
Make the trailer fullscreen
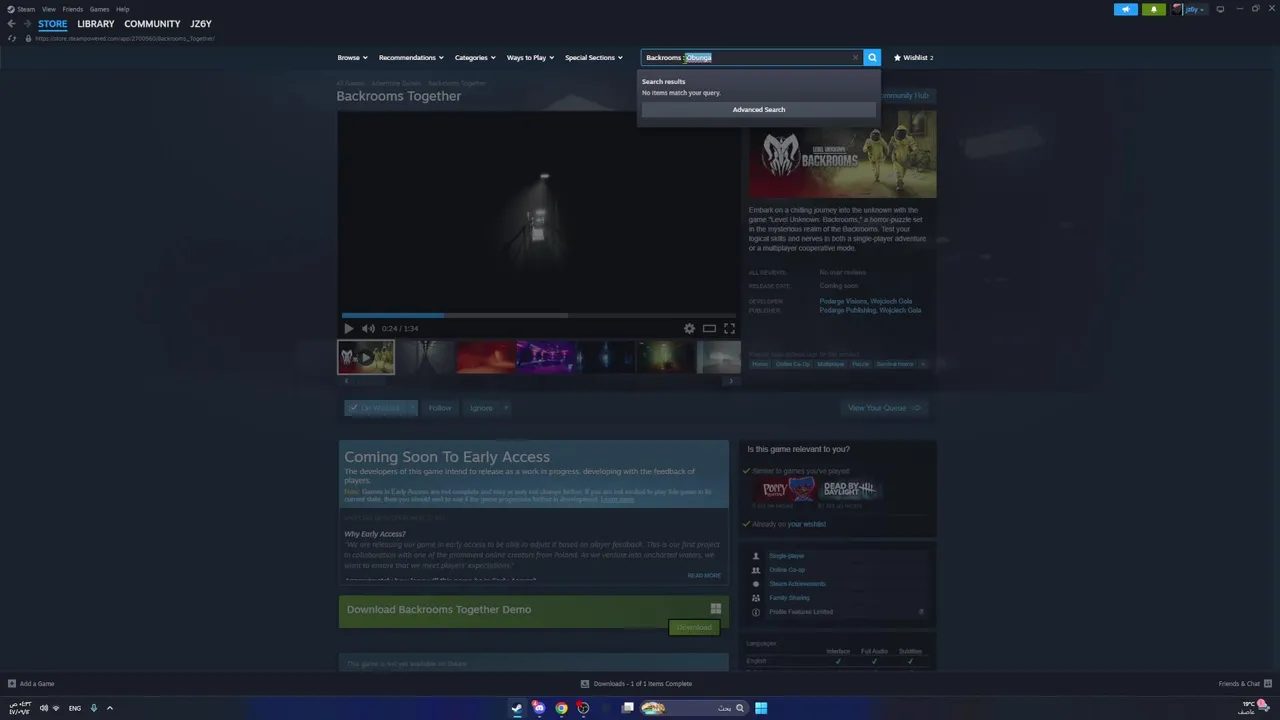(x=729, y=328)
